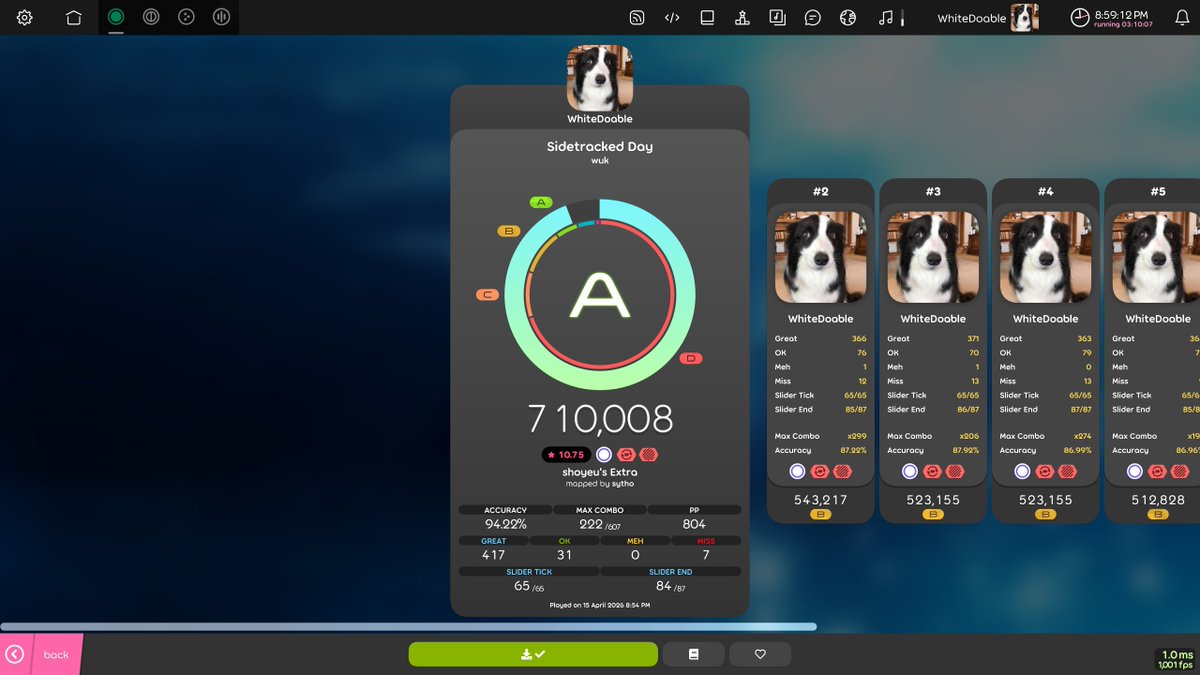
Task: Open the #3 score card avatar
Action: click(933, 257)
